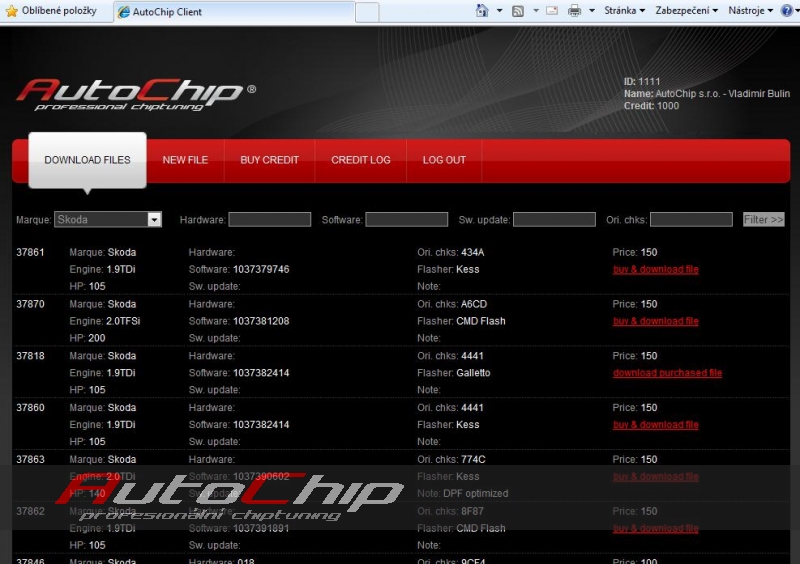The image size is (800, 564).
Task: Open the Stránka menu
Action: 624,10
